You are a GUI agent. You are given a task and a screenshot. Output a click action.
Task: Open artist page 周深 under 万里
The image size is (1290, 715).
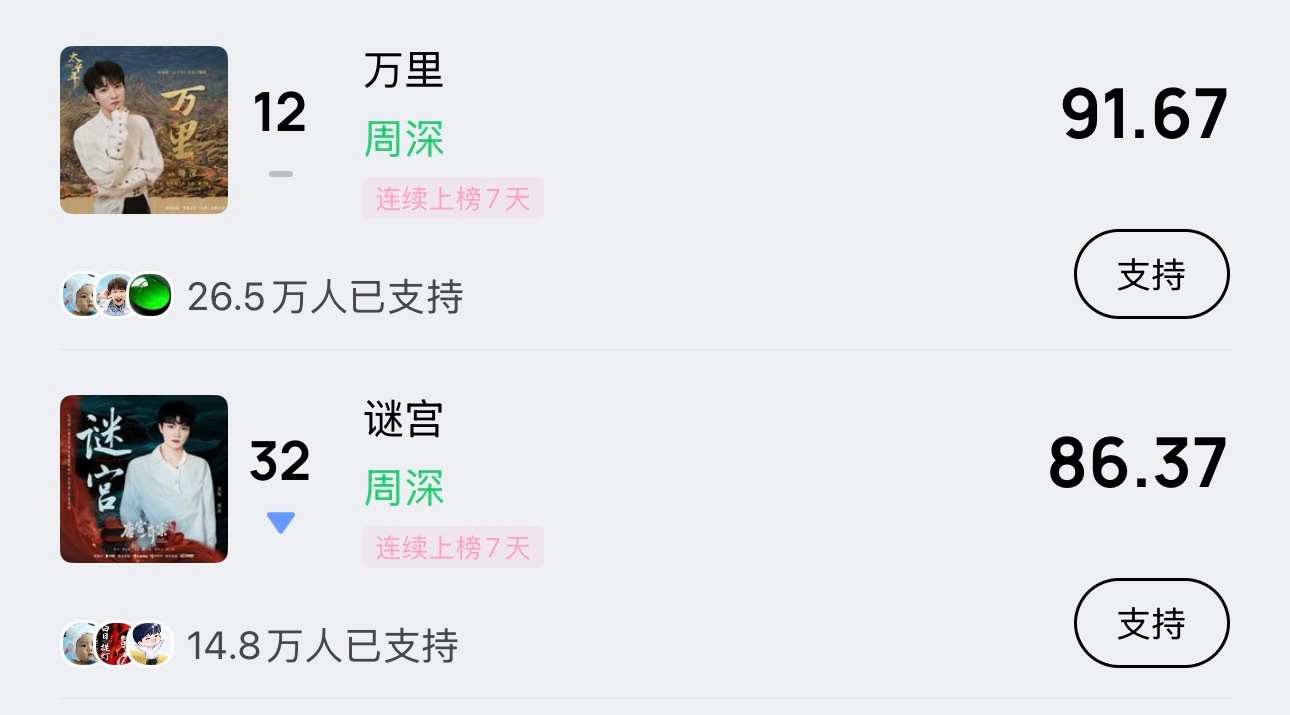404,140
